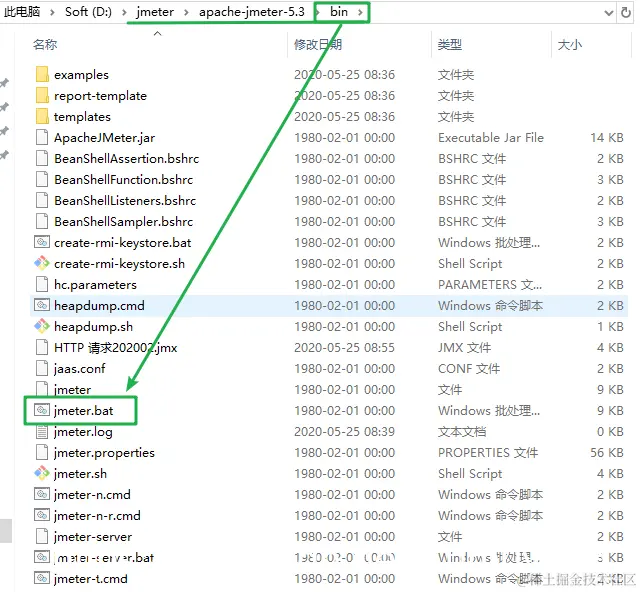The height and width of the screenshot is (592, 641).
Task: Click the 文本文档 type cell of jmeter.log
Action: click(x=462, y=432)
